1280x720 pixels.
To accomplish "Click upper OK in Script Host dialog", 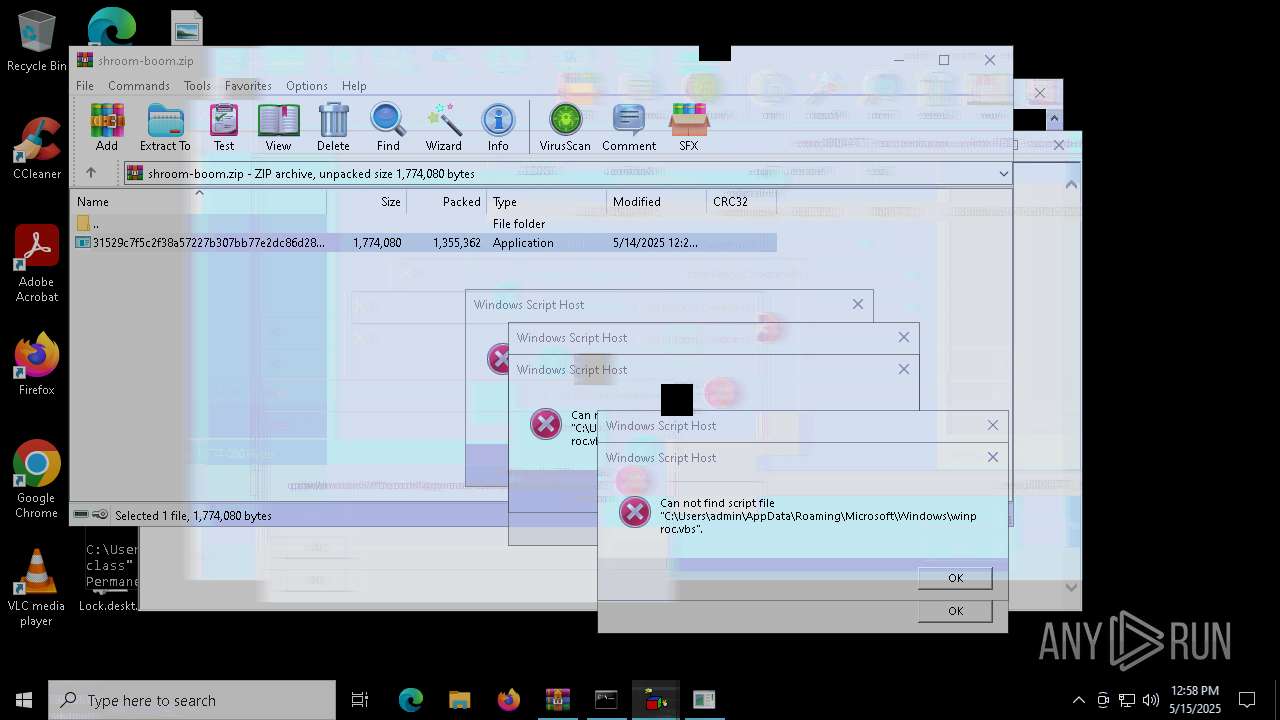I will point(955,578).
